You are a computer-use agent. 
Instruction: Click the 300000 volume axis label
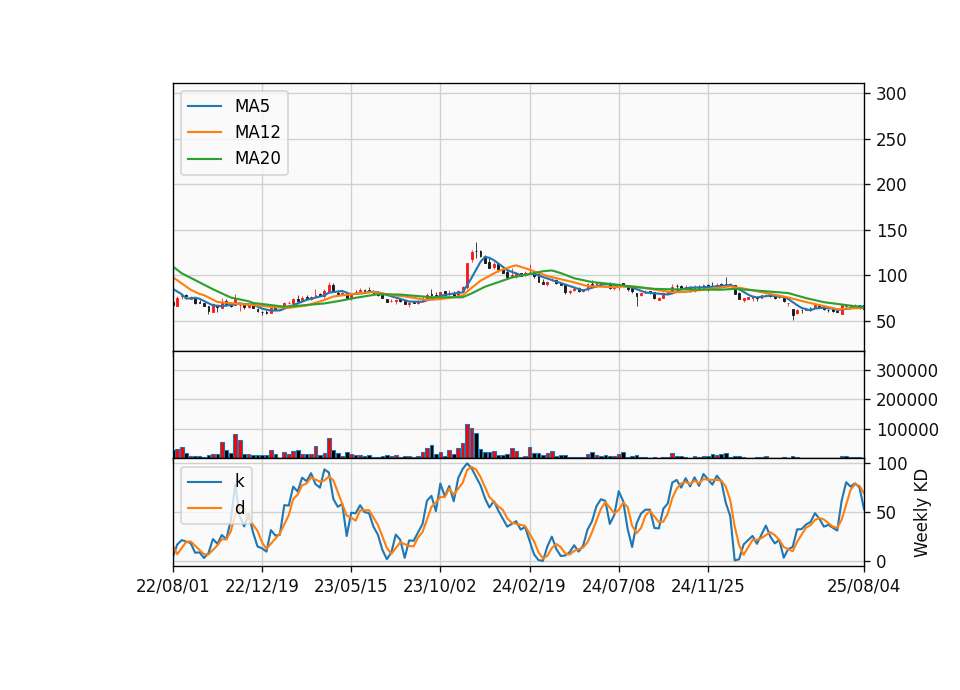(907, 371)
